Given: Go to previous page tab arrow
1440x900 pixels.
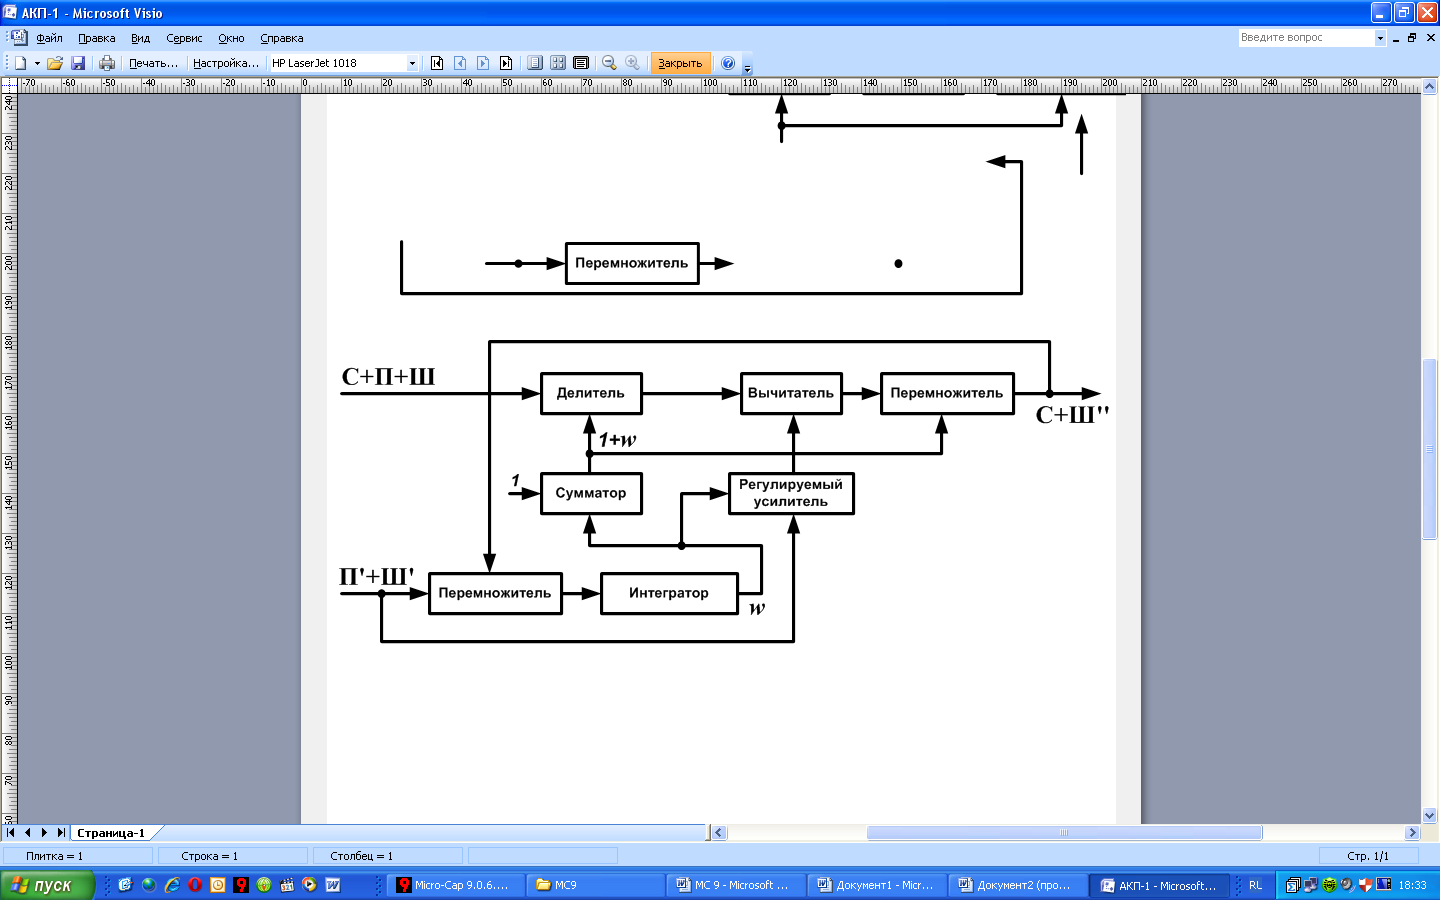Looking at the screenshot, I should point(27,832).
